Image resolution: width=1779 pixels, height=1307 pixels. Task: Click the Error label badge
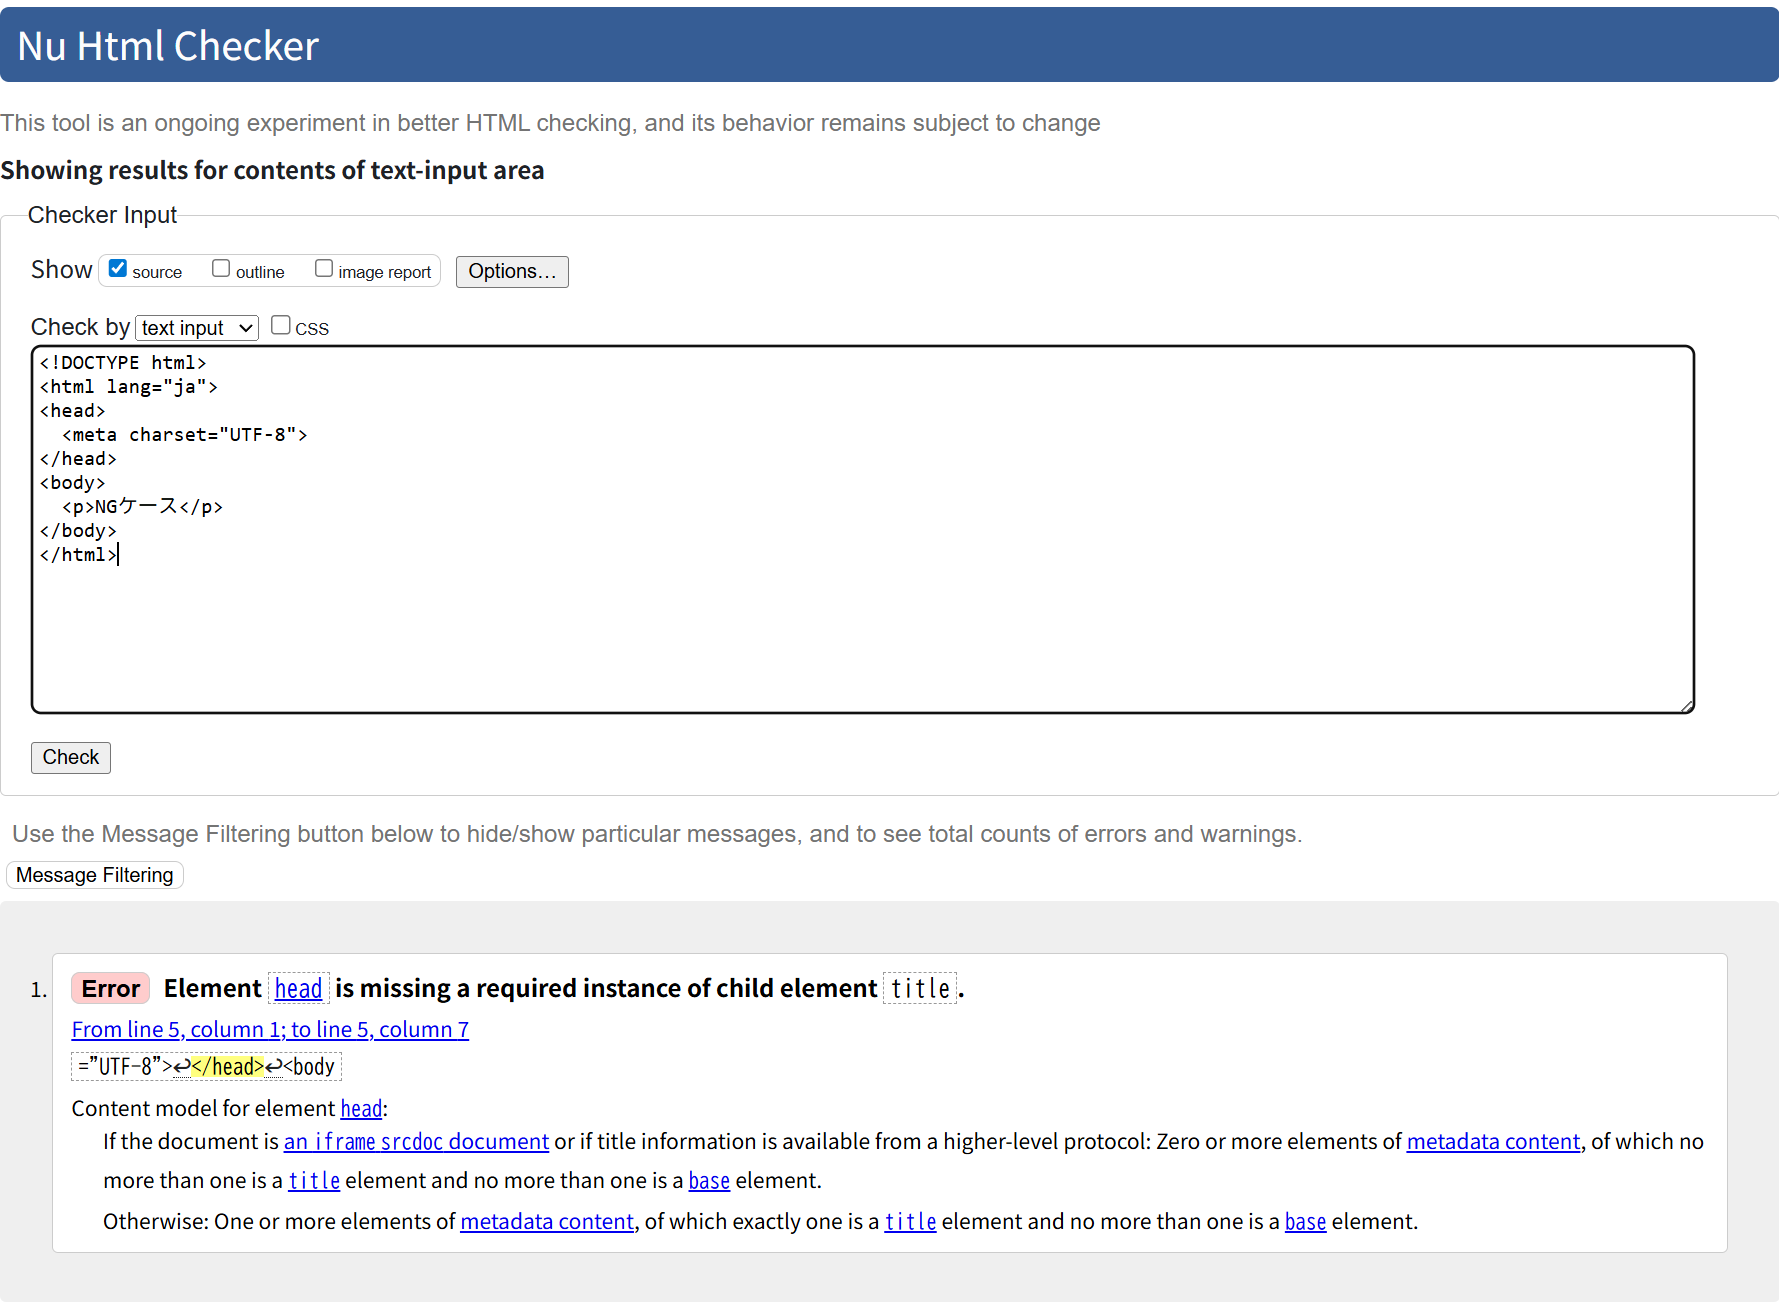(110, 988)
